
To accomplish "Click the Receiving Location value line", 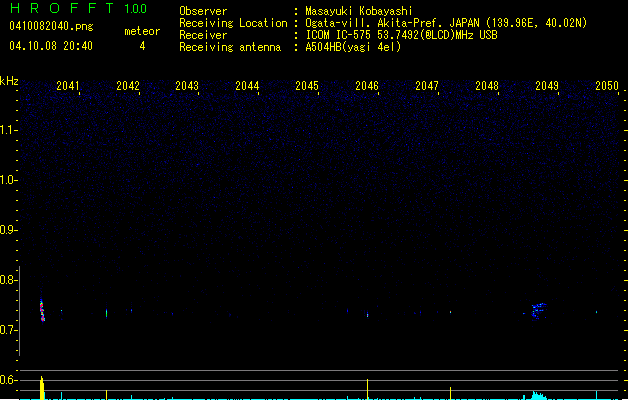I will click(x=446, y=23).
